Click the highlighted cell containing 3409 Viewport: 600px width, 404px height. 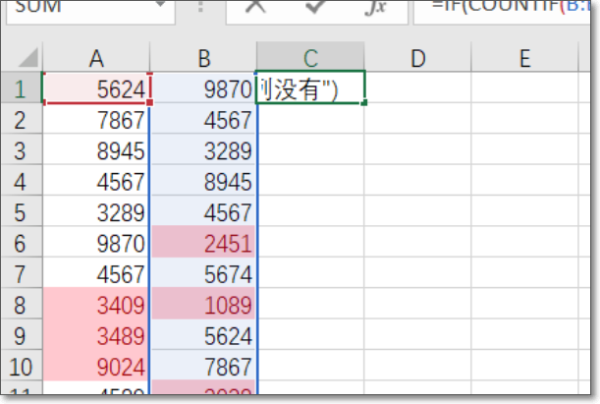[x=97, y=302]
